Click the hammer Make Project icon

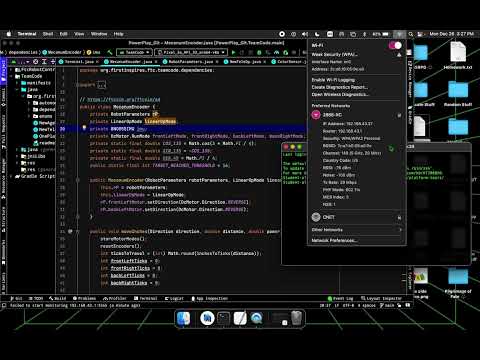(110, 52)
